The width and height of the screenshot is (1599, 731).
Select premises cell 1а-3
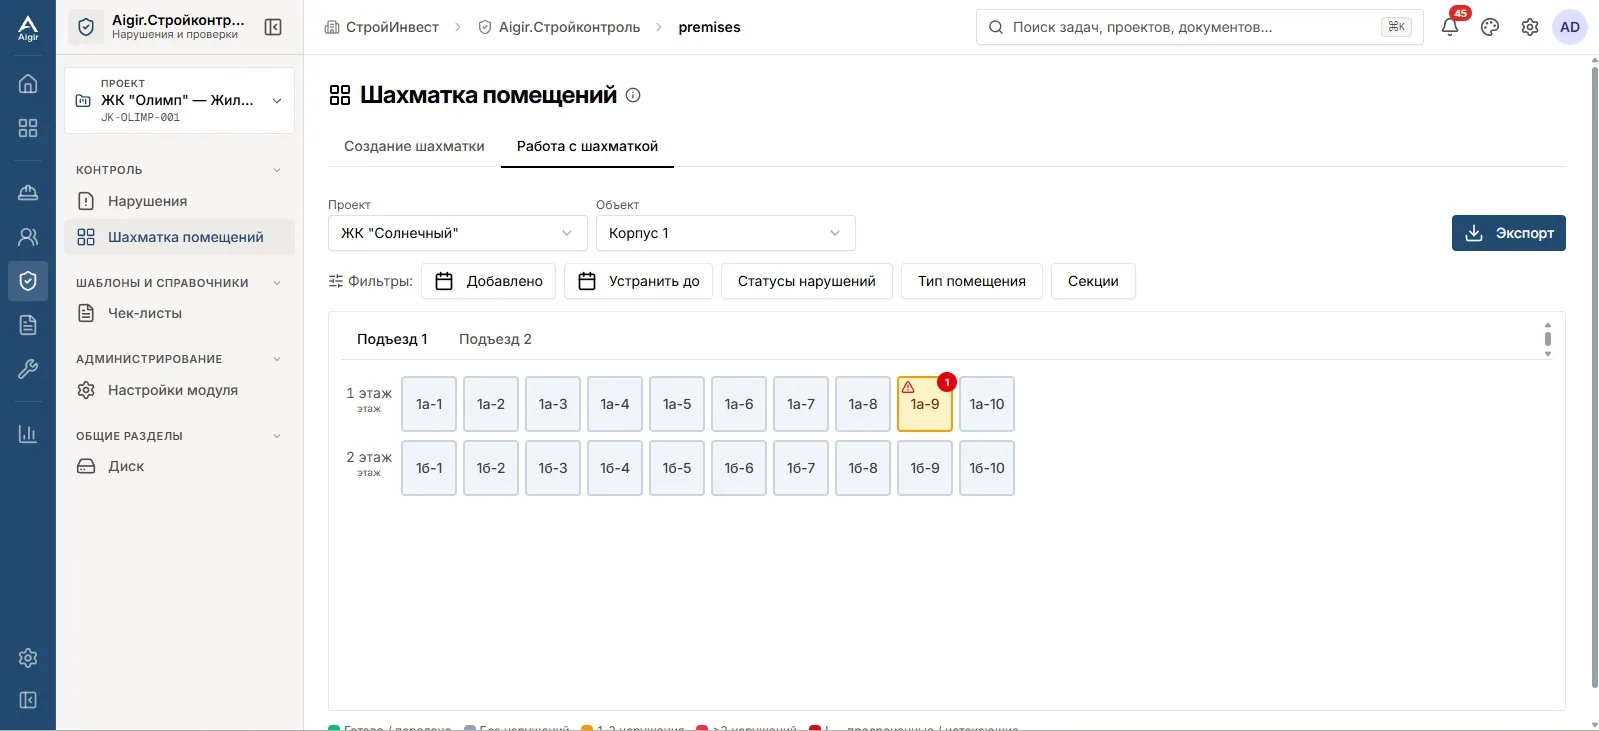553,404
